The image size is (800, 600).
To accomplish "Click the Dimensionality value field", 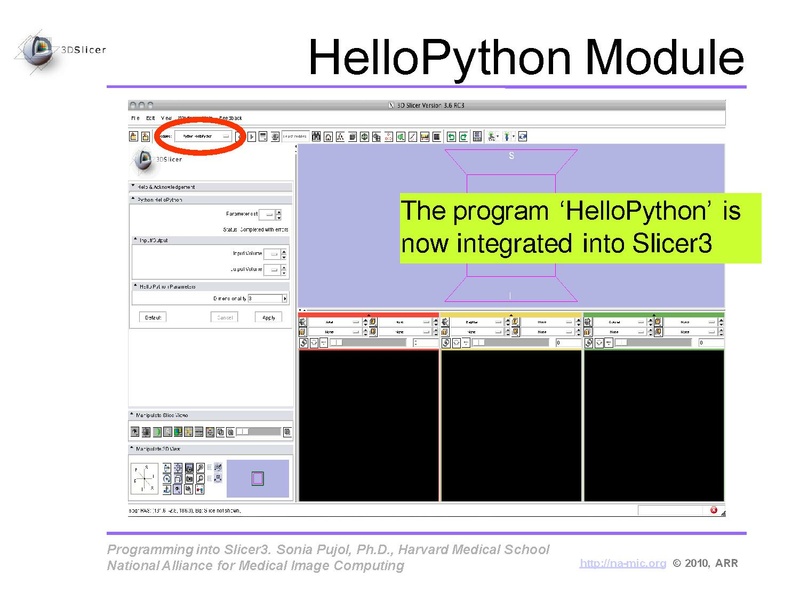I will [x=265, y=298].
